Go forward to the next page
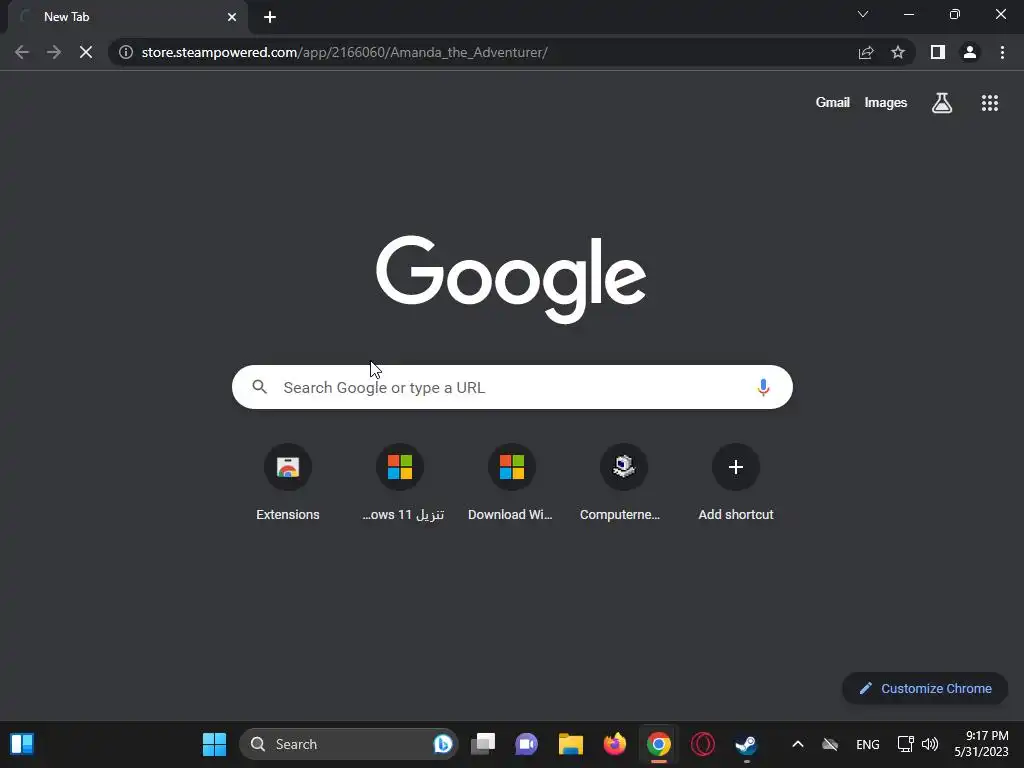This screenshot has height=768, width=1024. coord(54,52)
